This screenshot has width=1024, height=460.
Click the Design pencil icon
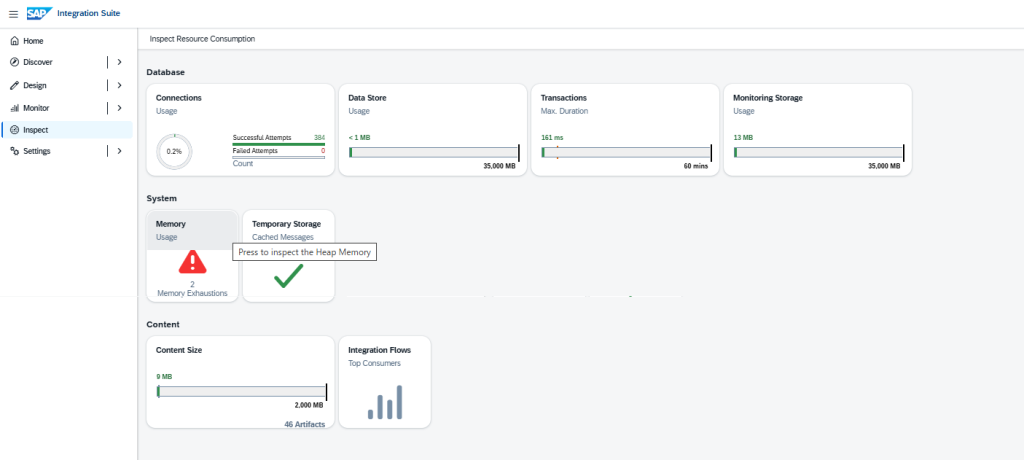[x=14, y=85]
